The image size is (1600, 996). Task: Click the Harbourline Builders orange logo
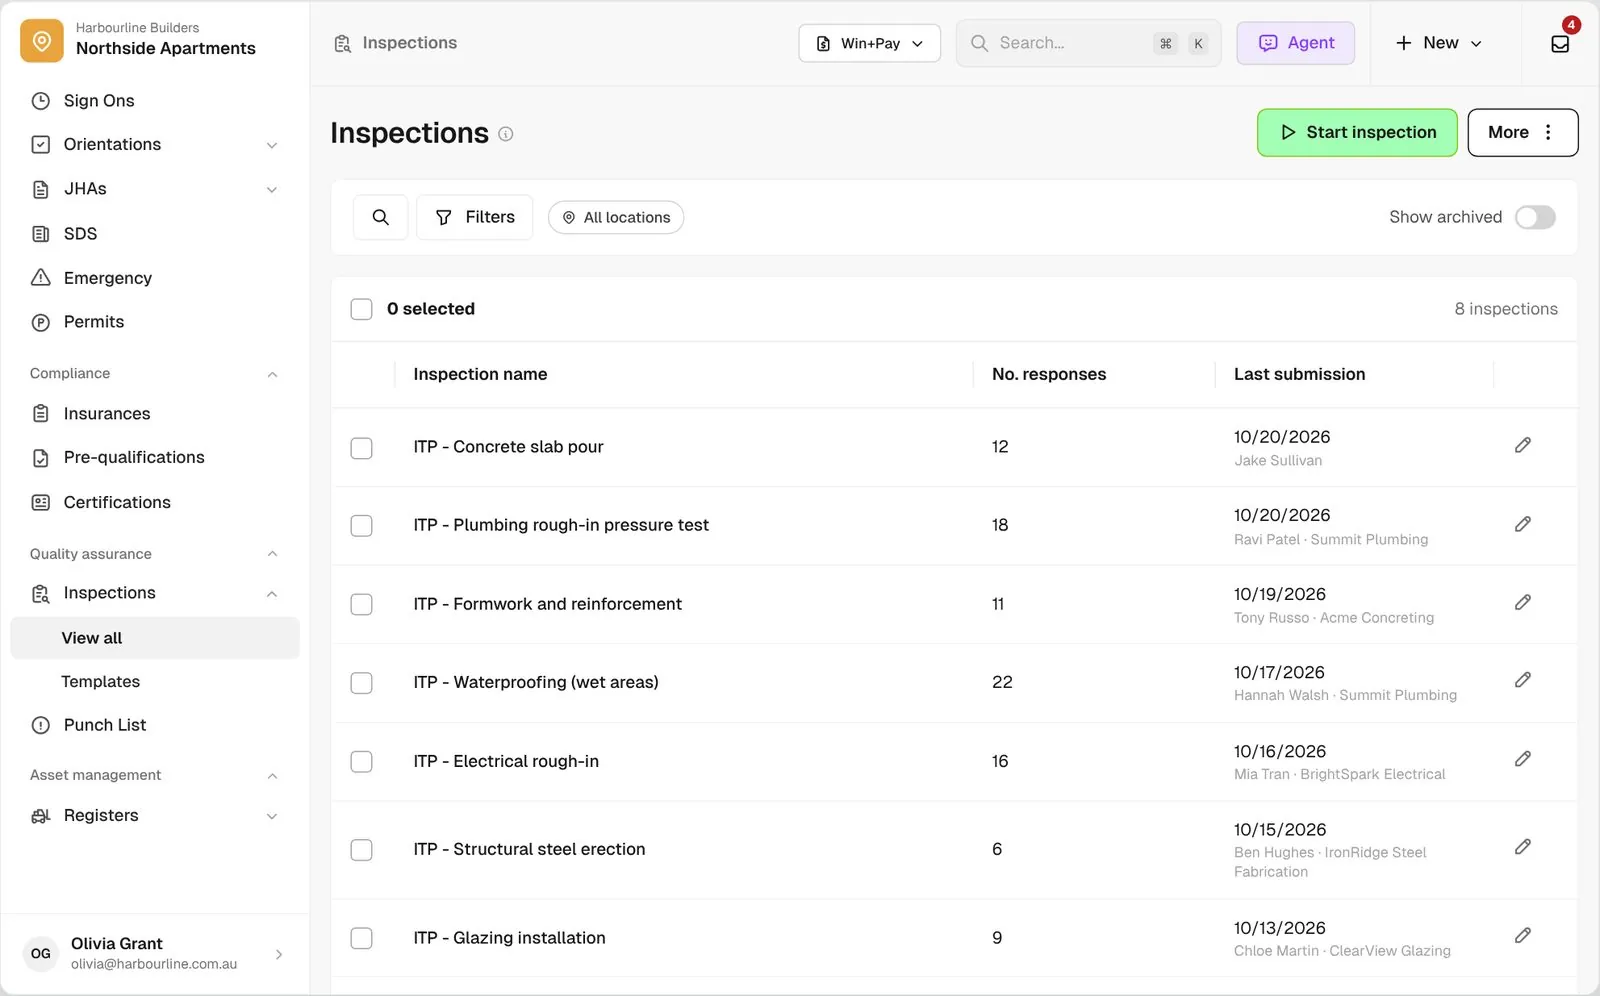(42, 41)
